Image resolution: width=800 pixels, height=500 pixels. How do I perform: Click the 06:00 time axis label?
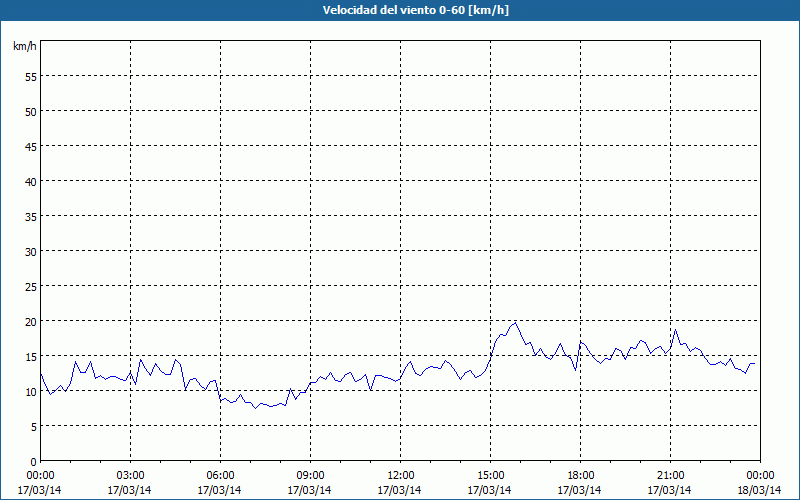tap(220, 476)
